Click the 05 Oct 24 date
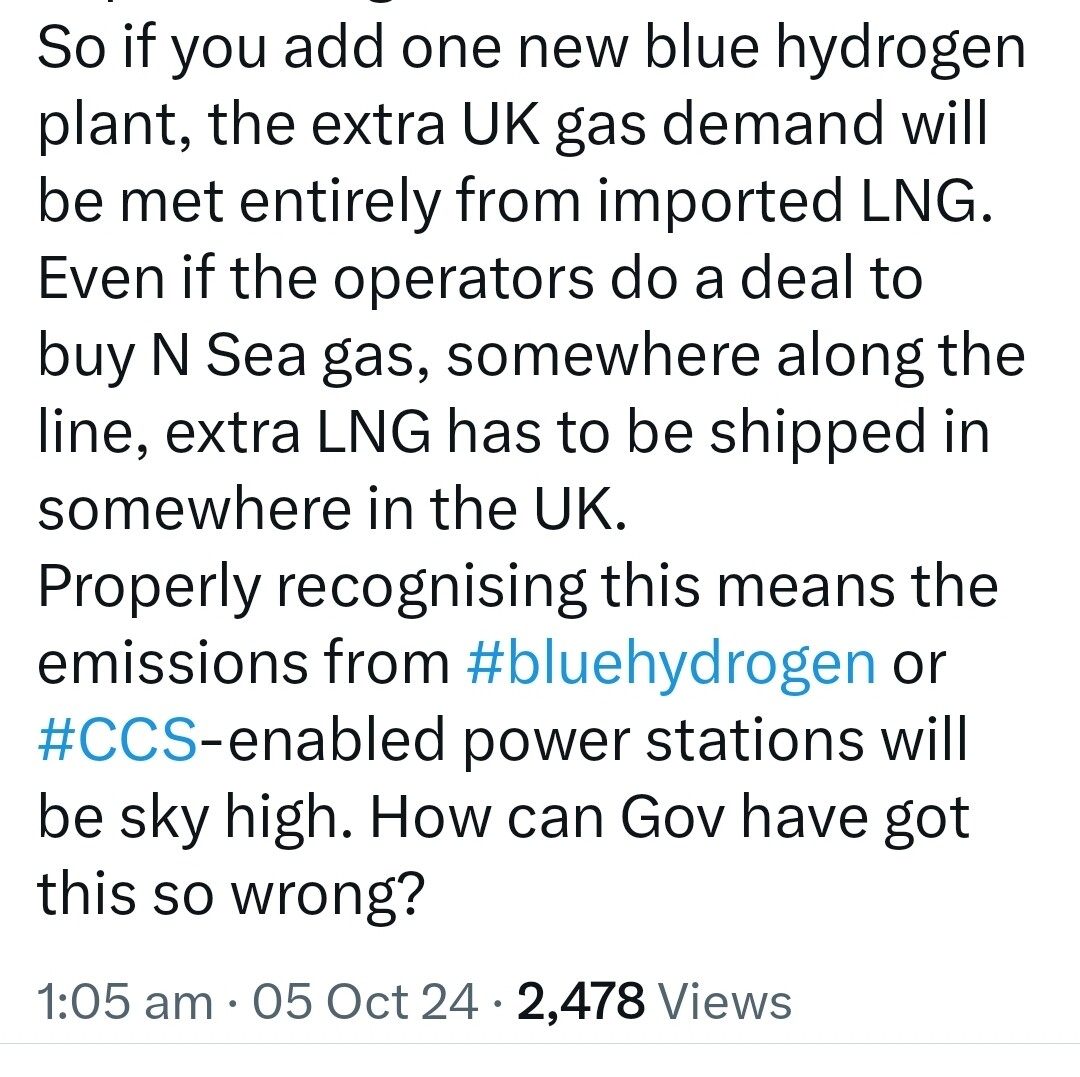The width and height of the screenshot is (1080, 1077). click(x=365, y=1001)
